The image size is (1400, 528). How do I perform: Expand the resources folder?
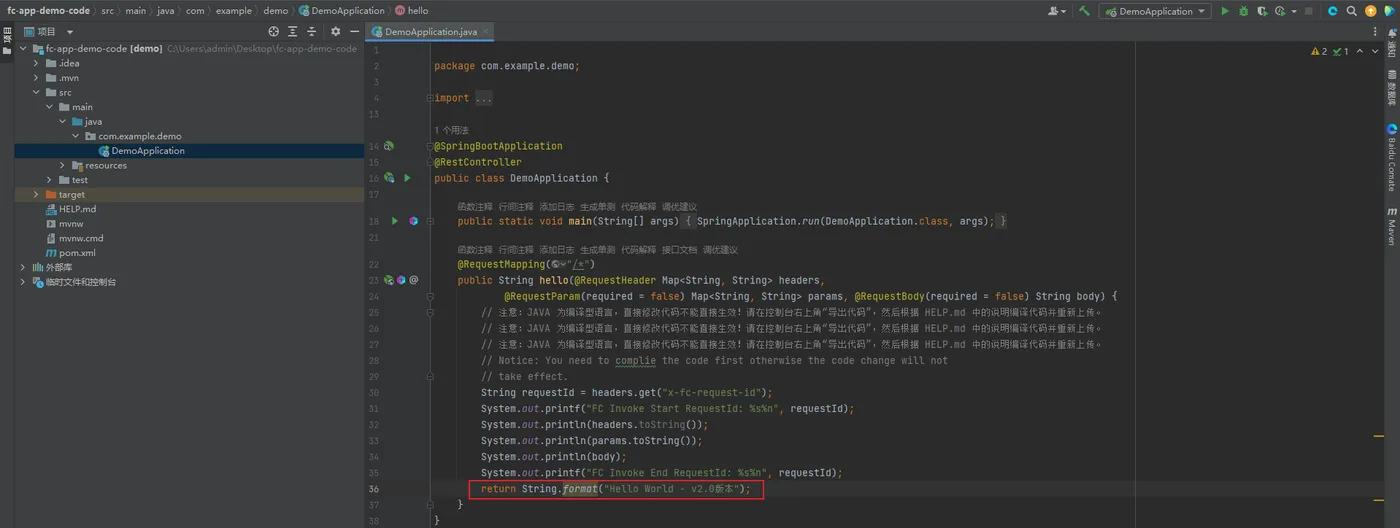pos(63,165)
